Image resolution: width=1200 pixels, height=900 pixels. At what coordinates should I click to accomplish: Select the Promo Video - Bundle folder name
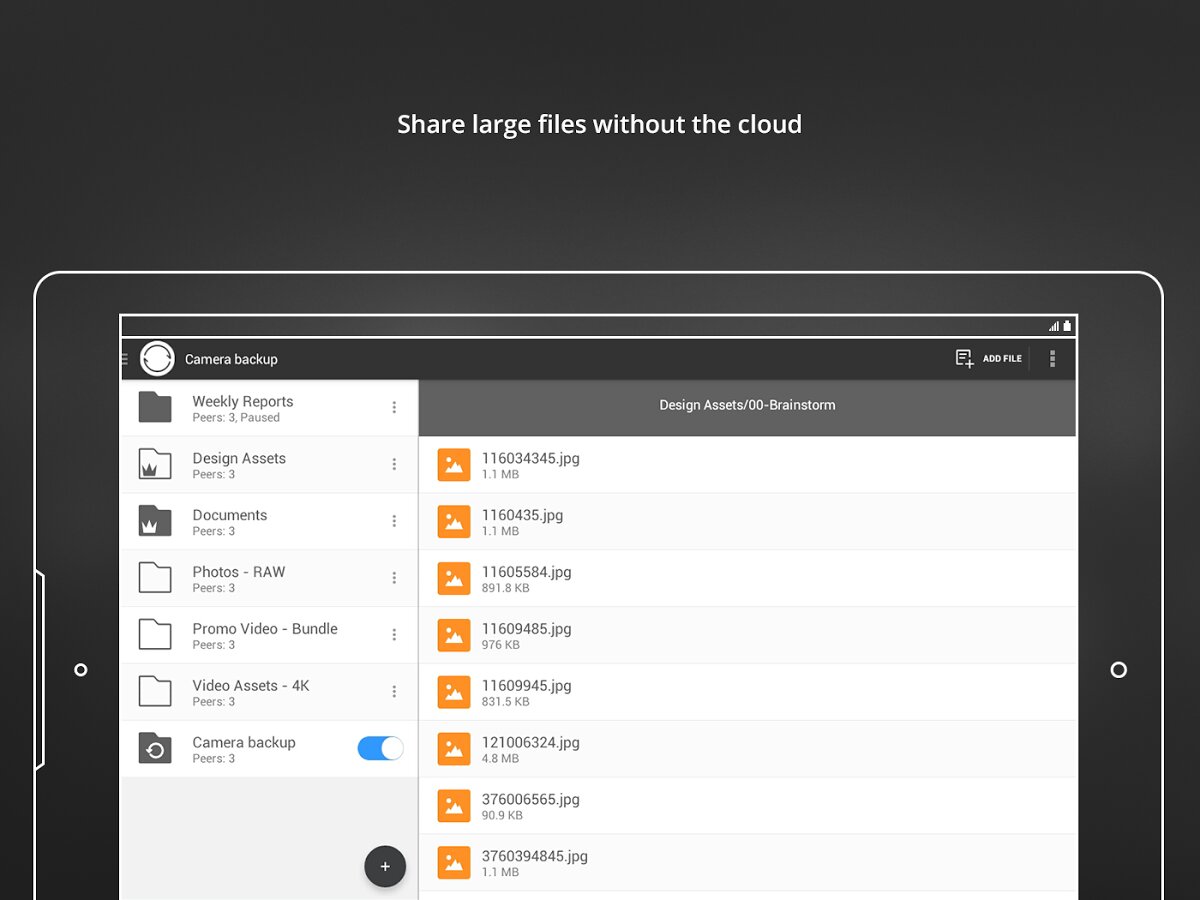pyautogui.click(x=265, y=628)
